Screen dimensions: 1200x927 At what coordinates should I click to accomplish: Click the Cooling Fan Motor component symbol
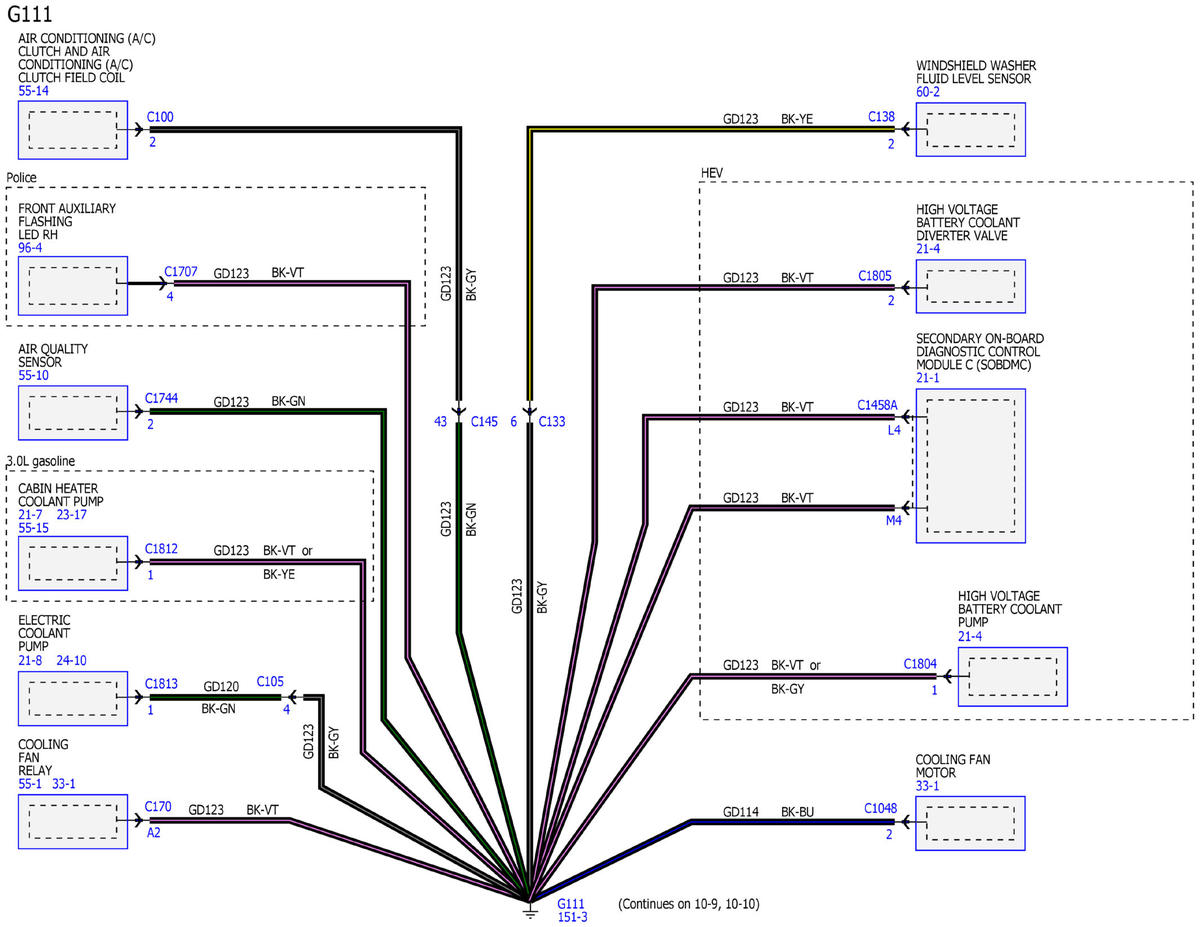970,823
